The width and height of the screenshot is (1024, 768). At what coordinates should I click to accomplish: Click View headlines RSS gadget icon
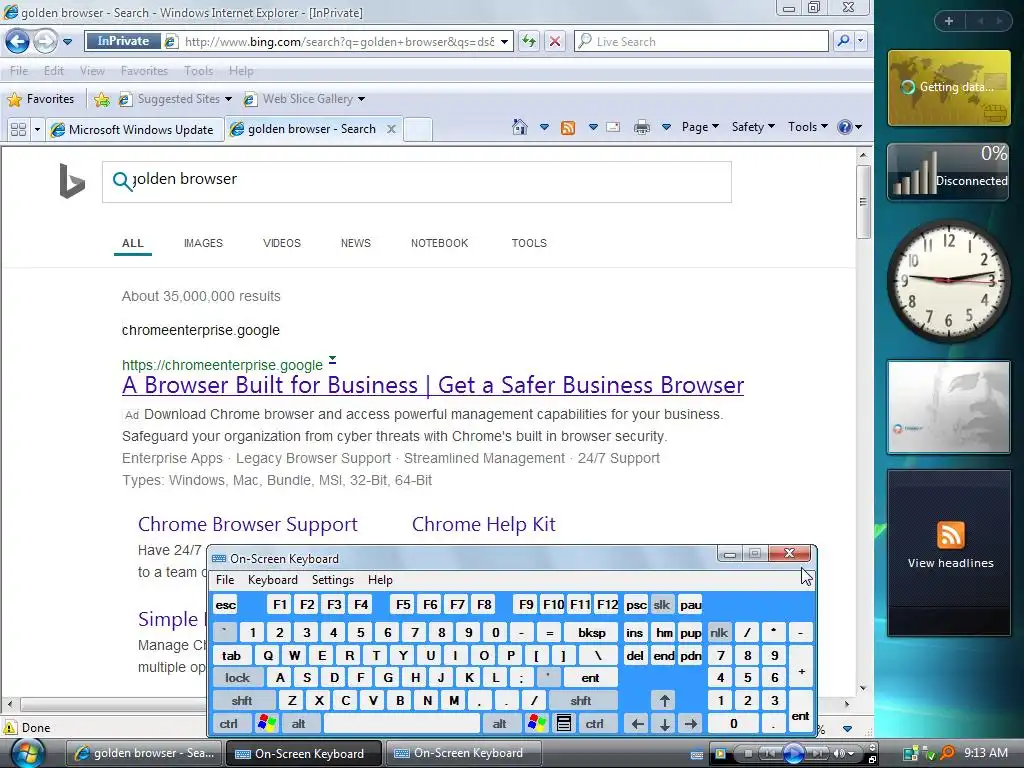click(x=950, y=535)
